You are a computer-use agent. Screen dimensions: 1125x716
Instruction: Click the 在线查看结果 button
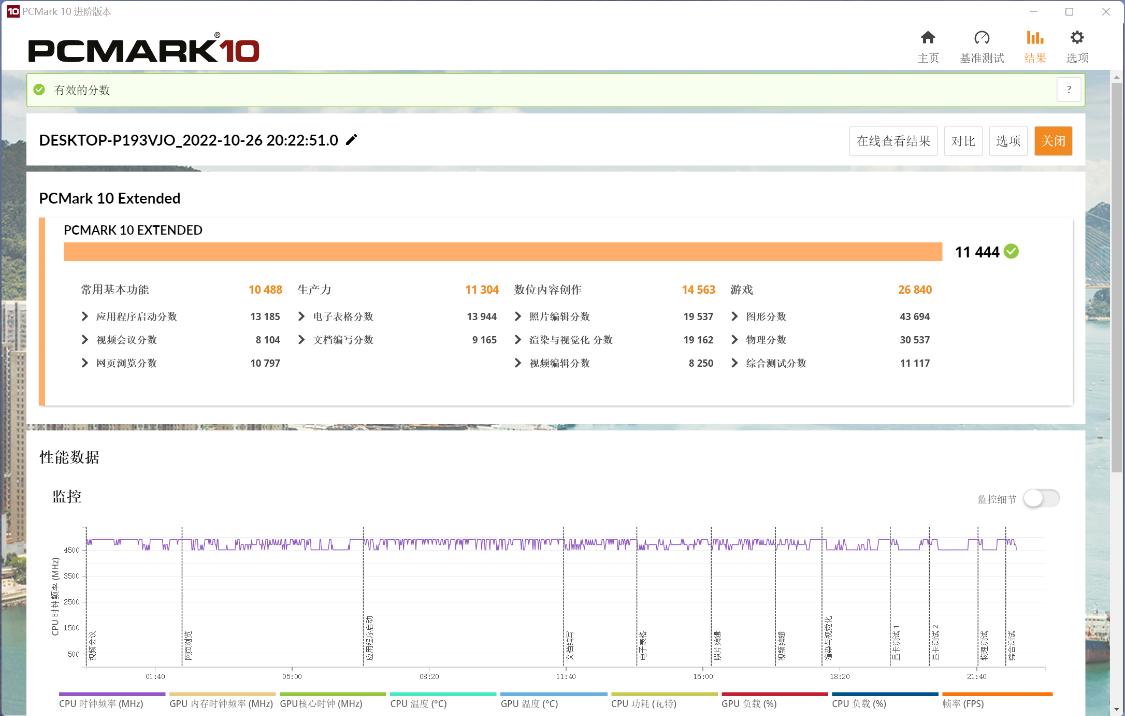(893, 141)
